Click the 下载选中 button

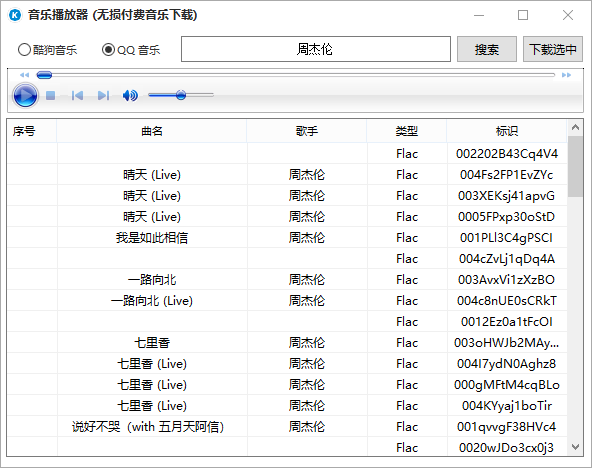click(553, 49)
